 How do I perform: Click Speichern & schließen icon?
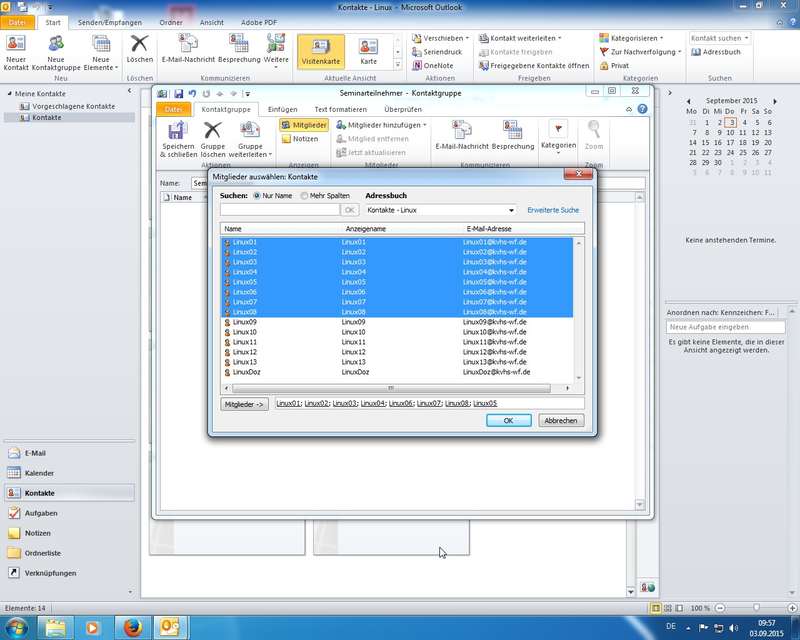coord(178,131)
